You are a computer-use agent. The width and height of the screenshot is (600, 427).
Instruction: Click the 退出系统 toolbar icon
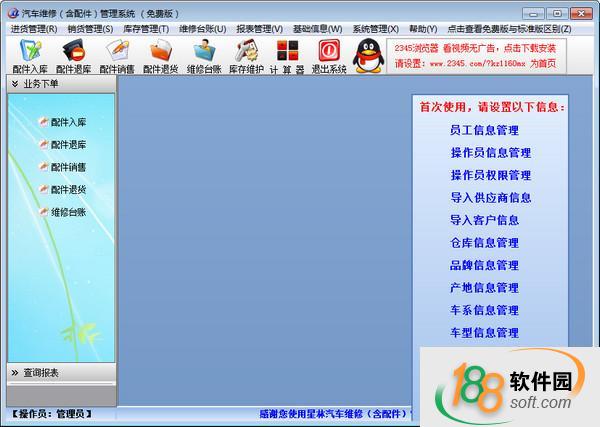click(328, 54)
